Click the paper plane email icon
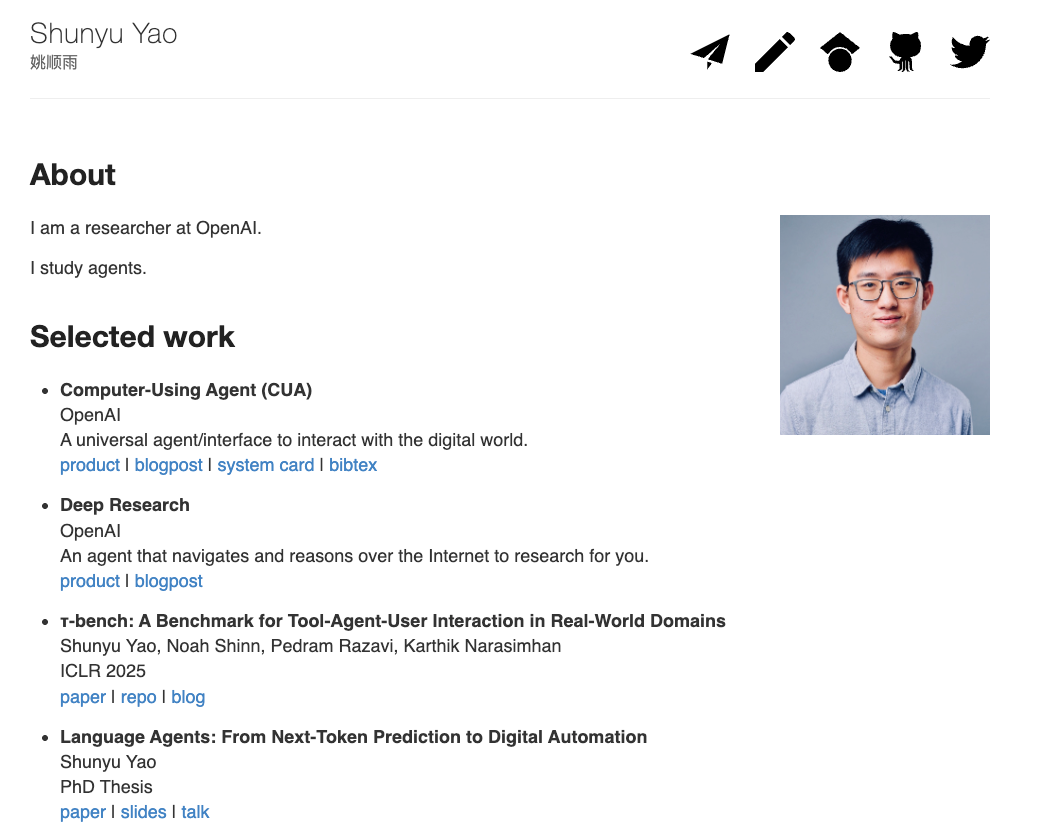Screen dimensions: 1039x838 (710, 52)
